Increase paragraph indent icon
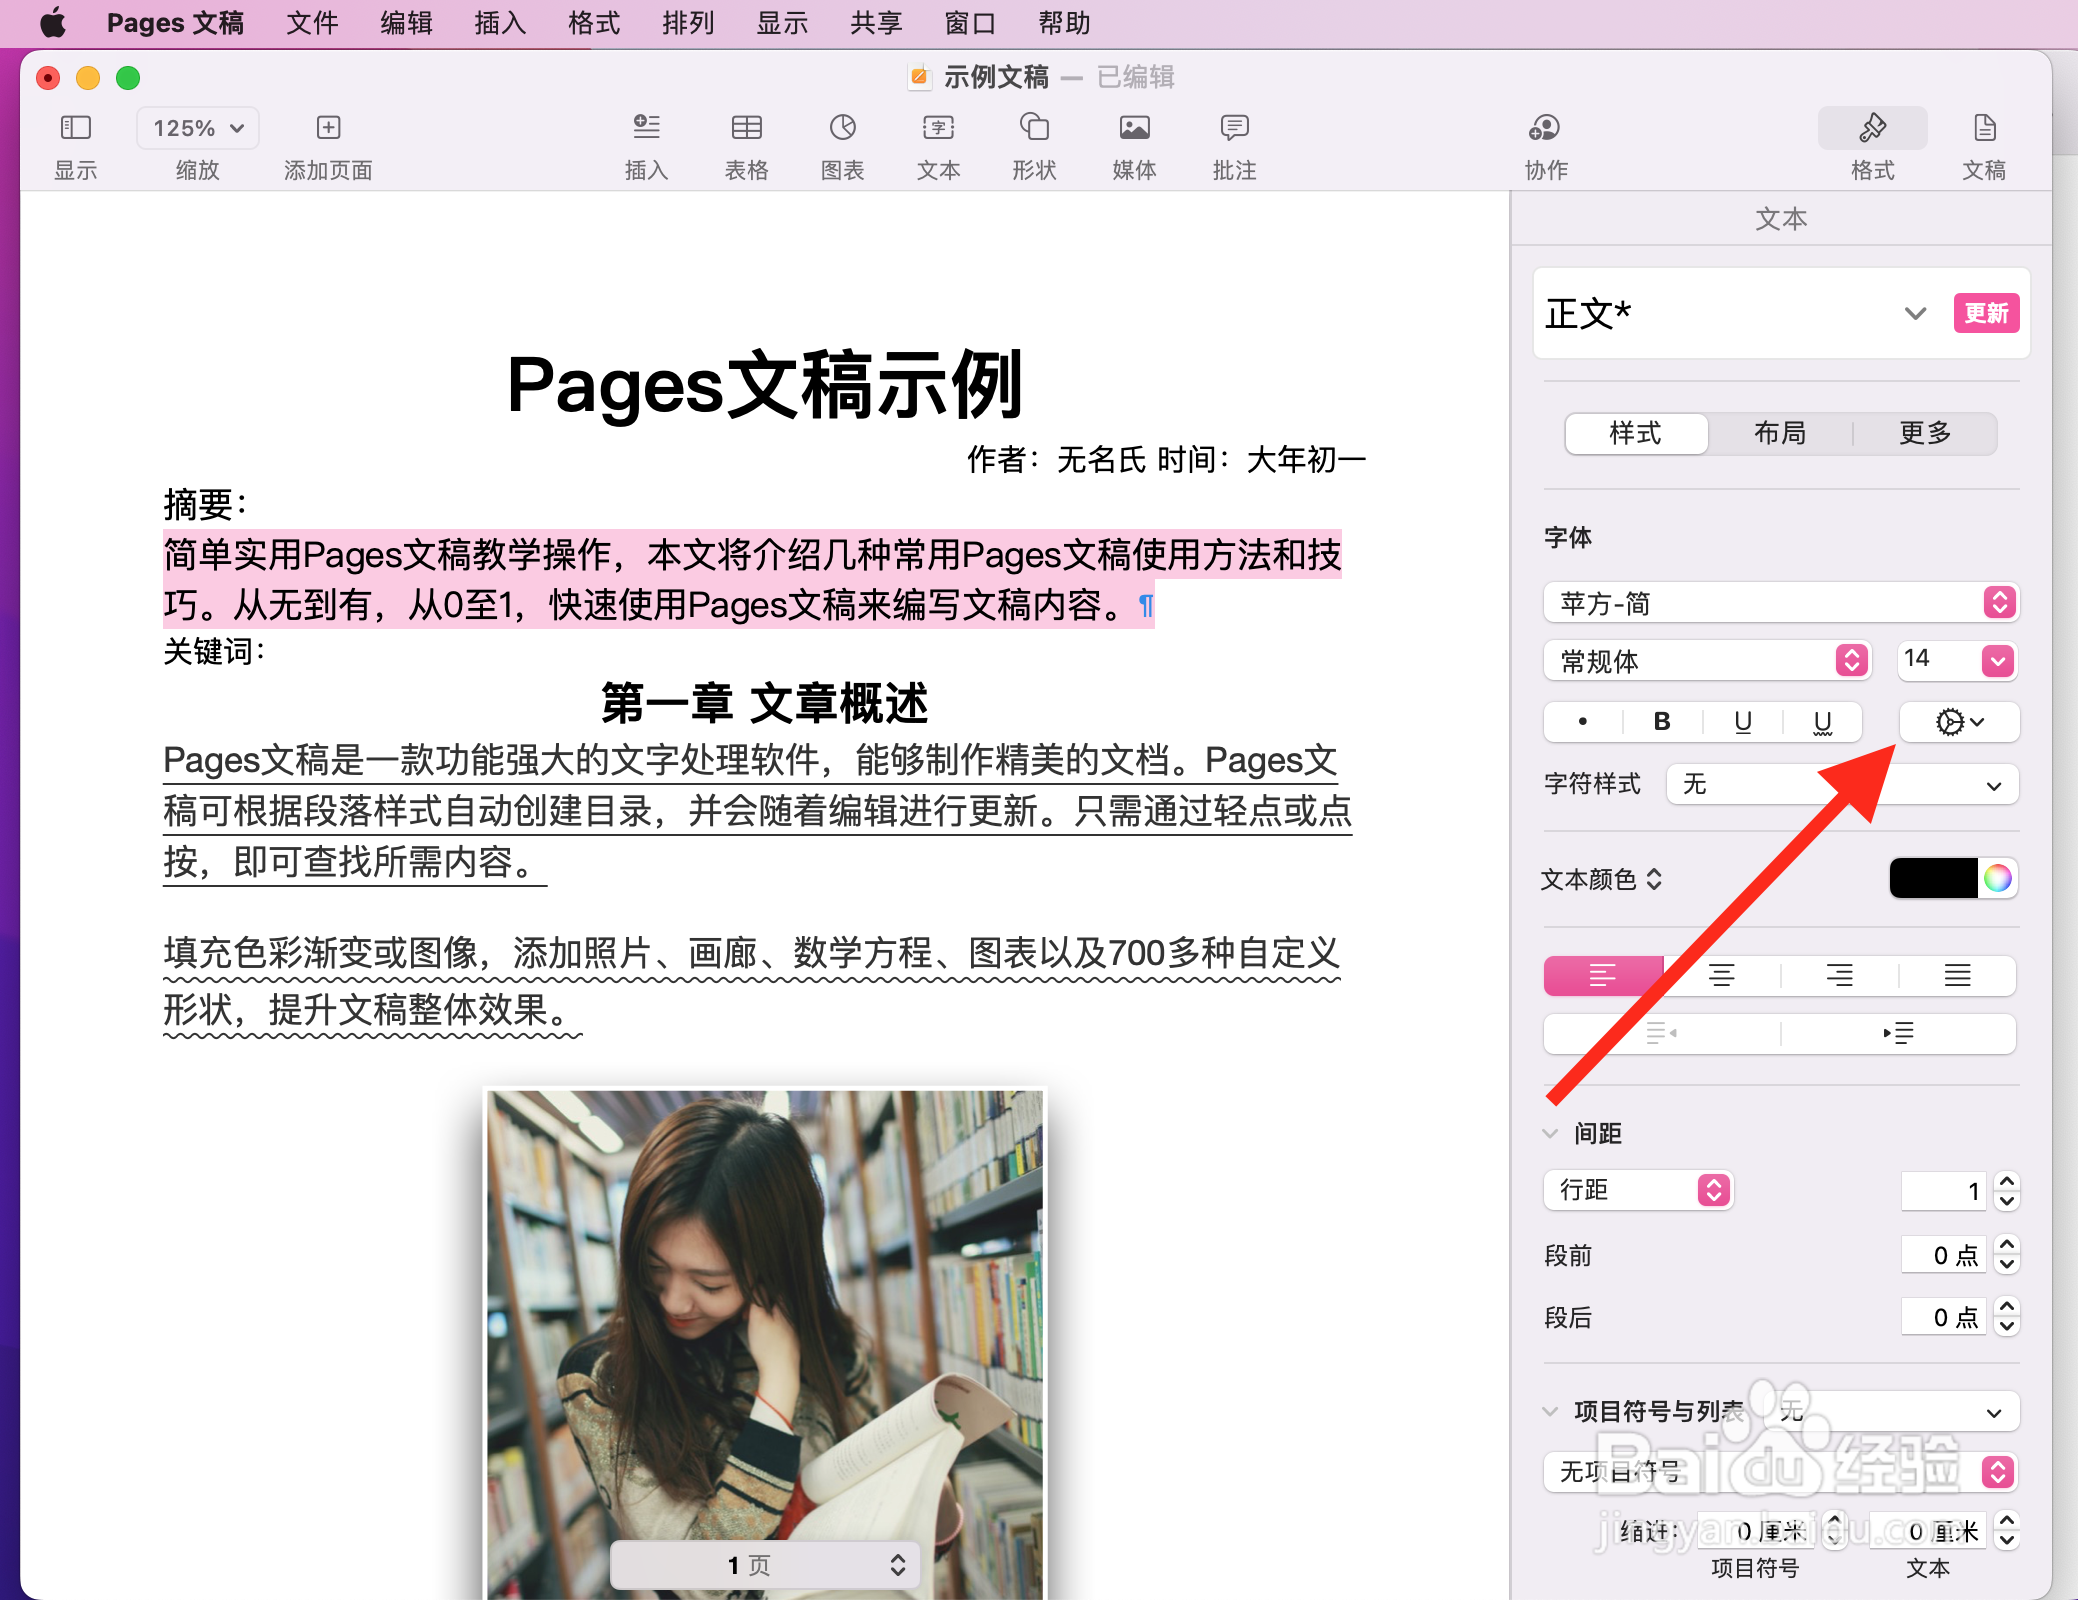This screenshot has width=2078, height=1600. coord(1898,1033)
